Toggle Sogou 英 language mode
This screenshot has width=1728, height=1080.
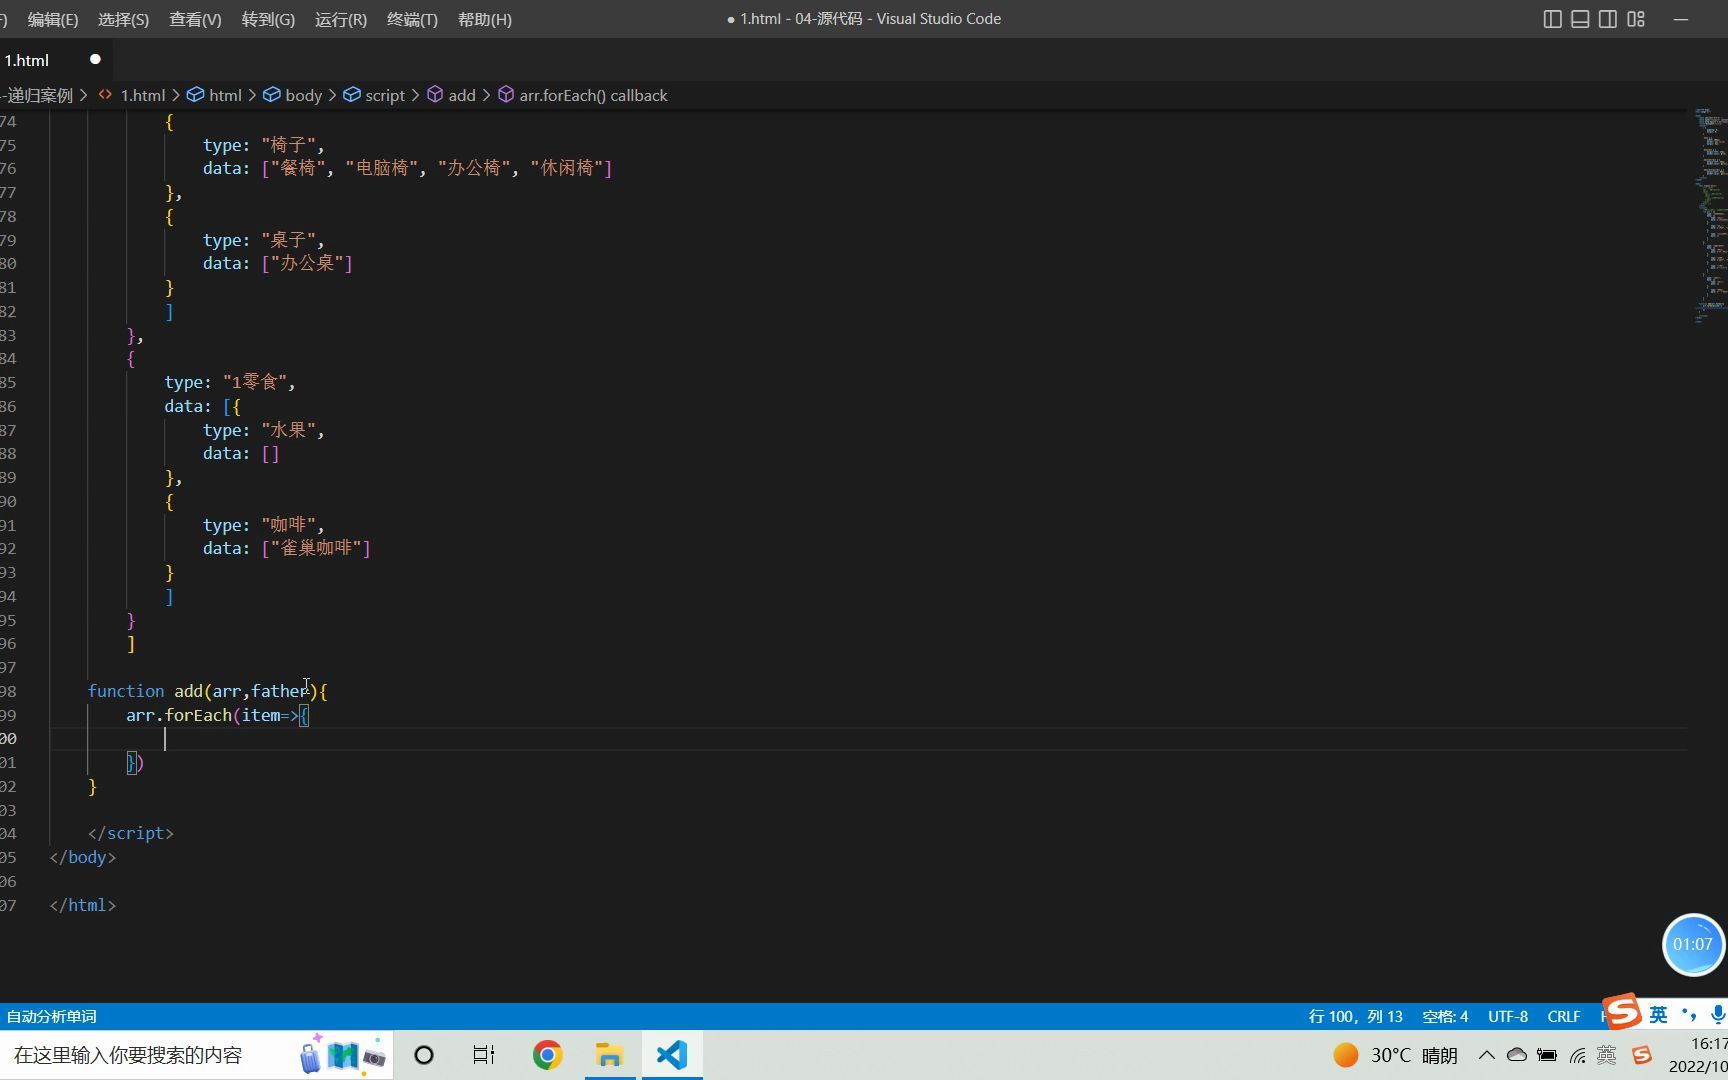click(1659, 1015)
